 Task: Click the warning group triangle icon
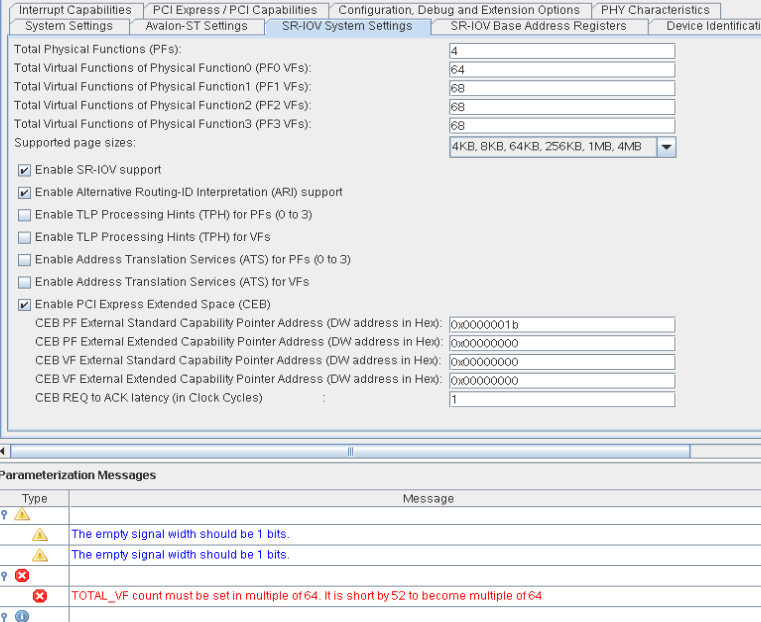tap(22, 514)
